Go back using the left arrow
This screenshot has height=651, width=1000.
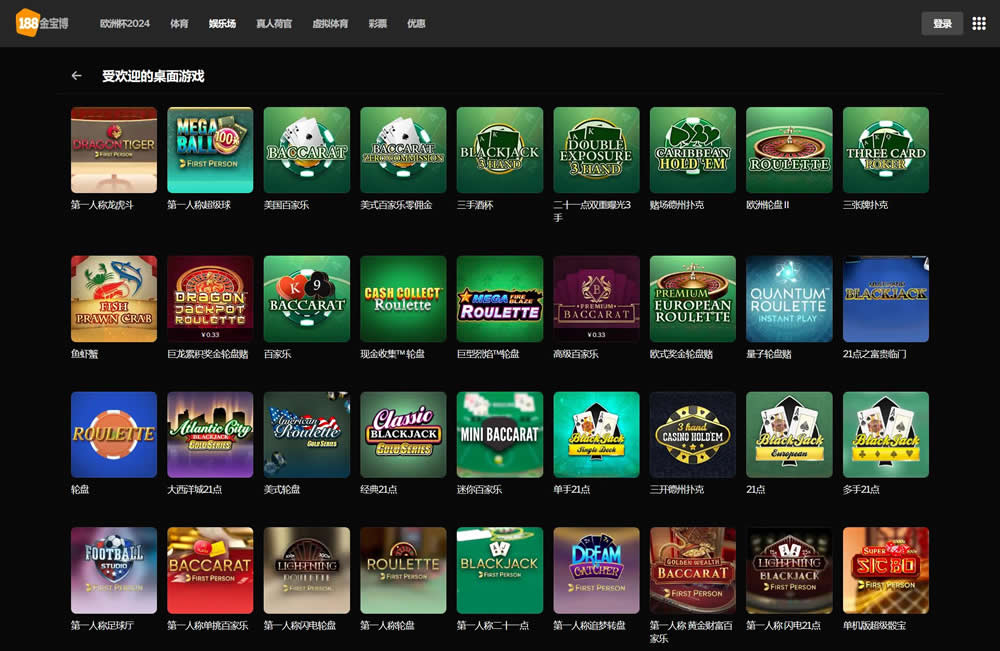tap(77, 76)
